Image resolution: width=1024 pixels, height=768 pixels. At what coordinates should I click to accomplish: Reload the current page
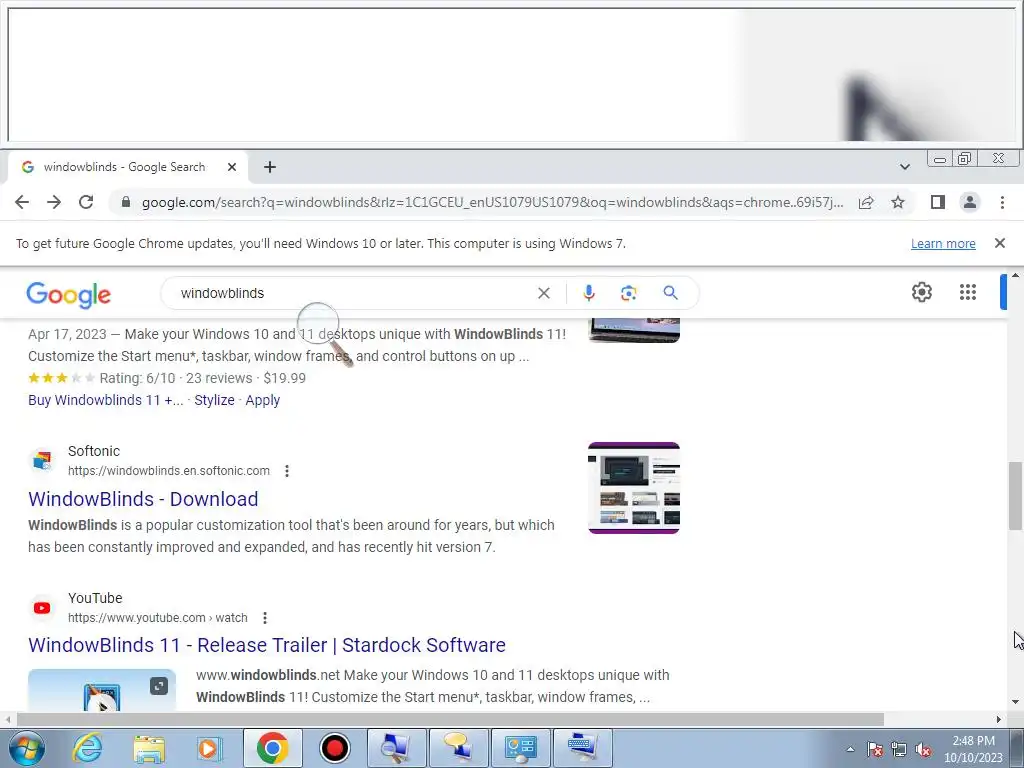[86, 202]
